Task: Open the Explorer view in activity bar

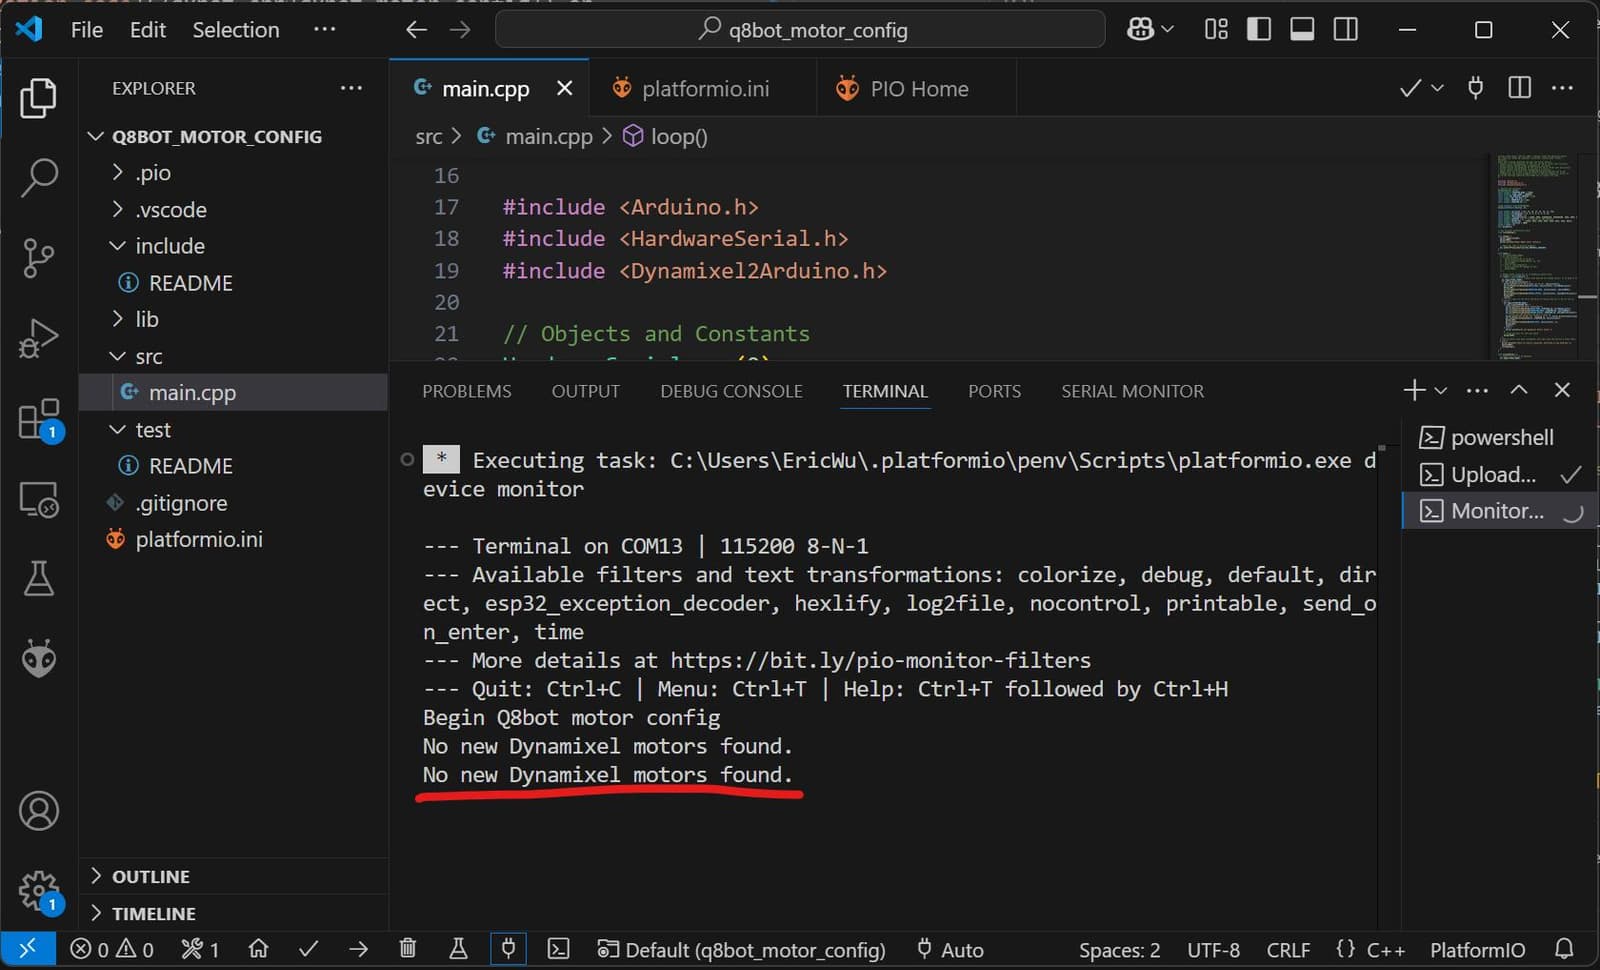Action: (38, 98)
